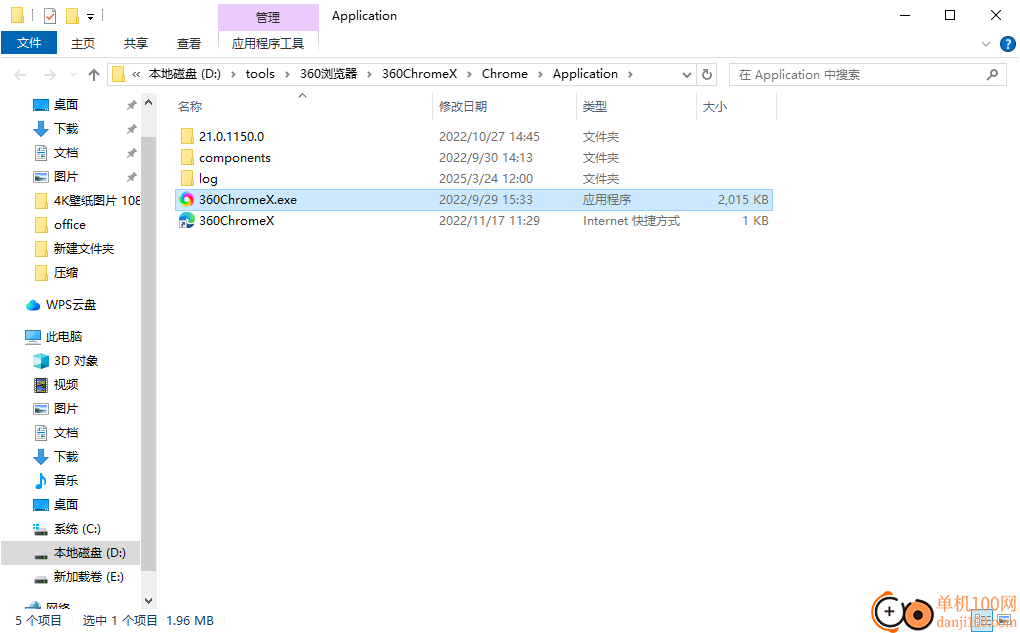Click the Application breadcrumb segment
Screen dimensions: 1020x633
585,74
